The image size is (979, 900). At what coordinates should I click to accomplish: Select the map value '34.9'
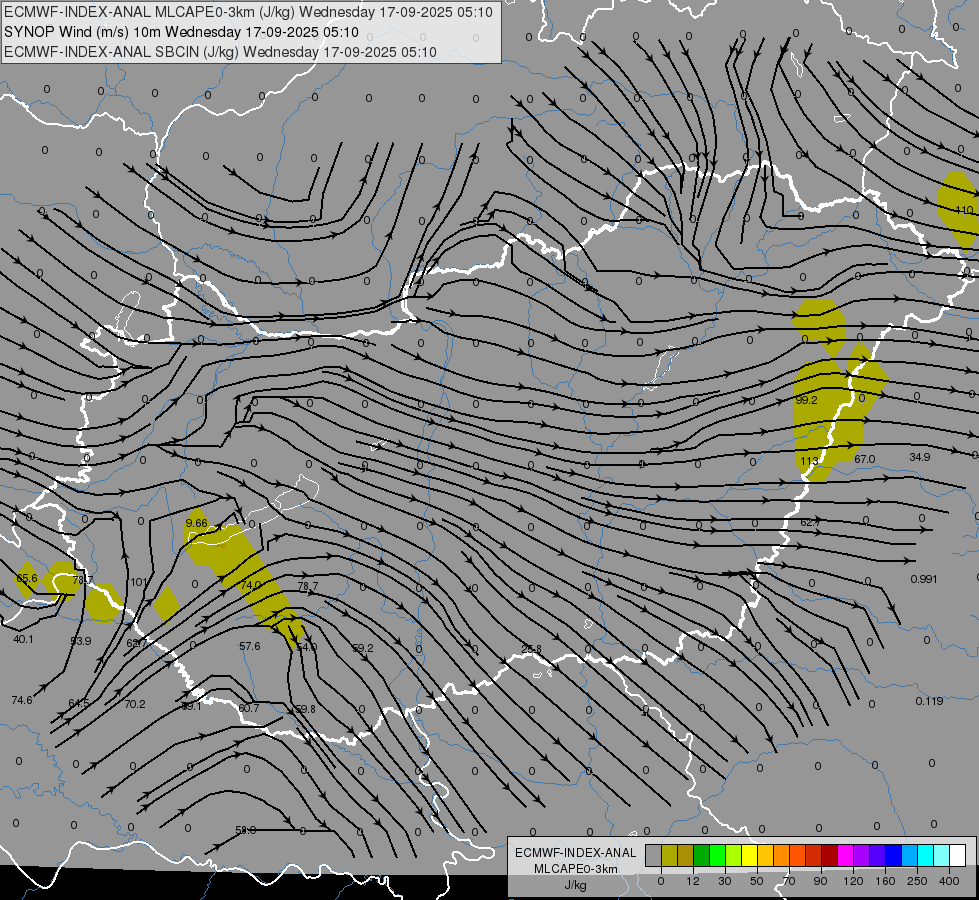pyautogui.click(x=920, y=457)
